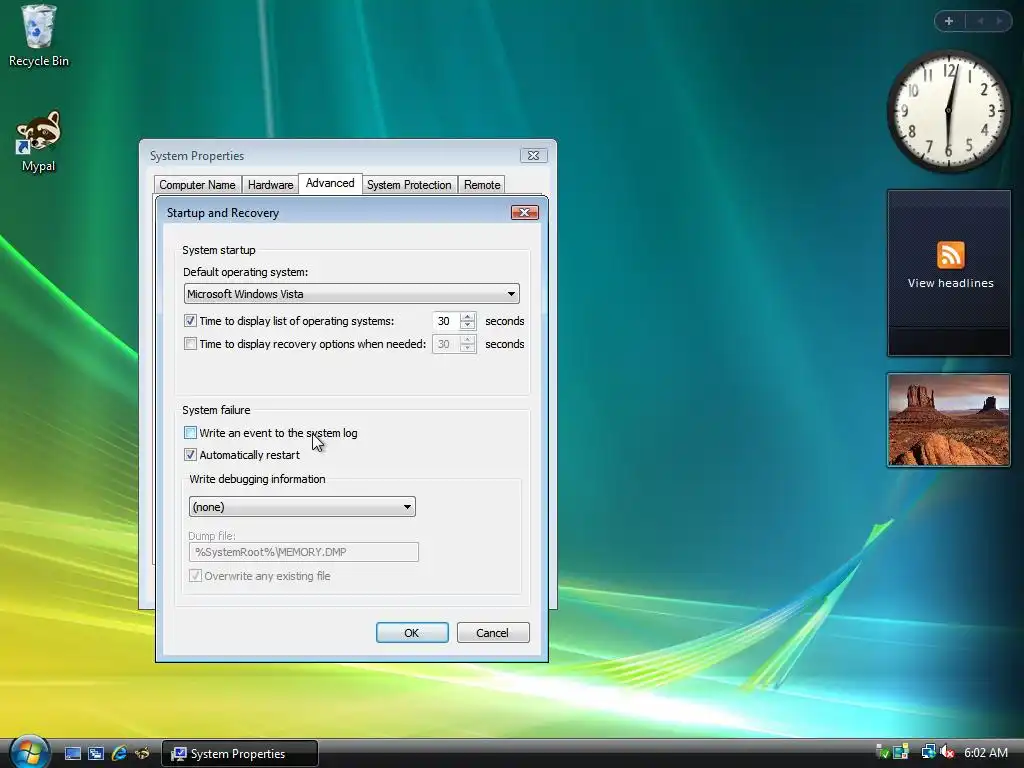Click the analog clock gadget
Screen dimensions: 1024x768
[x=948, y=111]
